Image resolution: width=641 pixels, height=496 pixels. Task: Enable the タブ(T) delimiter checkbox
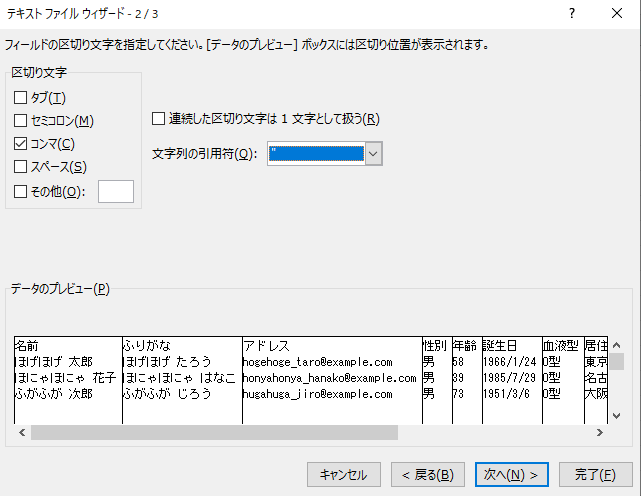click(x=20, y=98)
